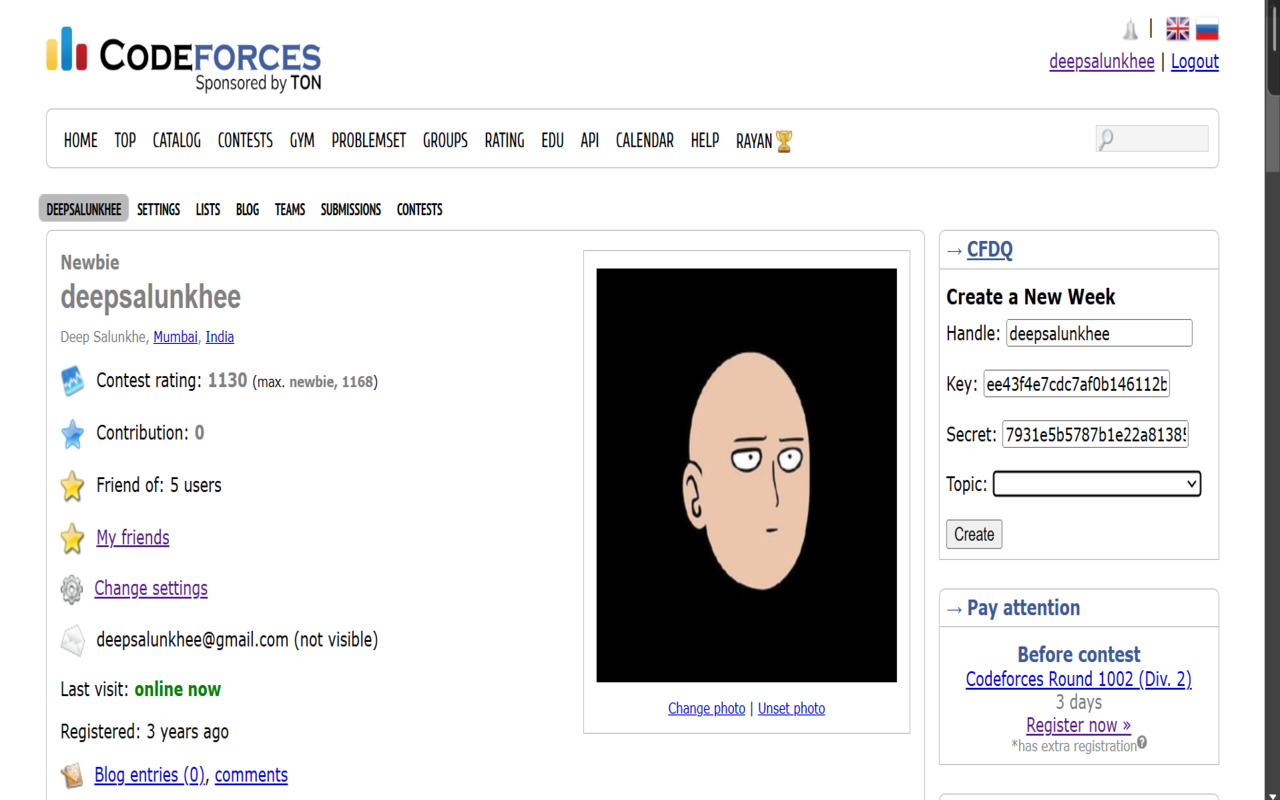Click the Create button

tap(974, 534)
